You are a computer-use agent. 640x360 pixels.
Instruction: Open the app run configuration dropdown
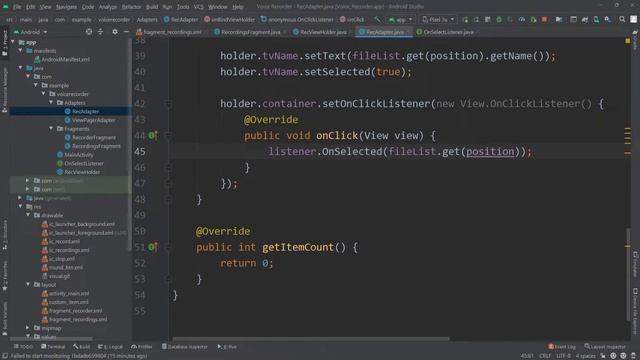[x=400, y=19]
